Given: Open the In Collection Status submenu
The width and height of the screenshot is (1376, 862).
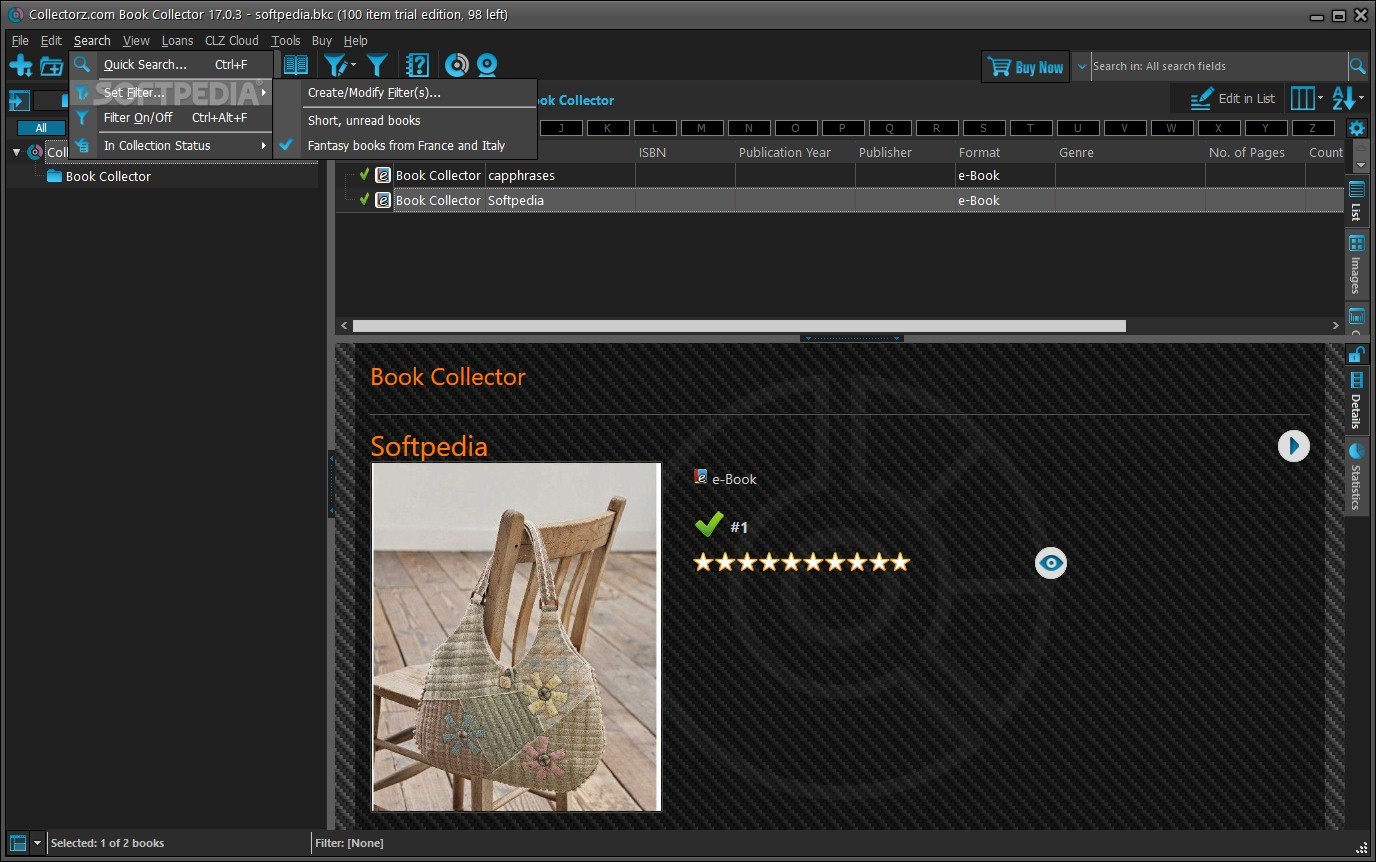Looking at the screenshot, I should click(x=172, y=145).
